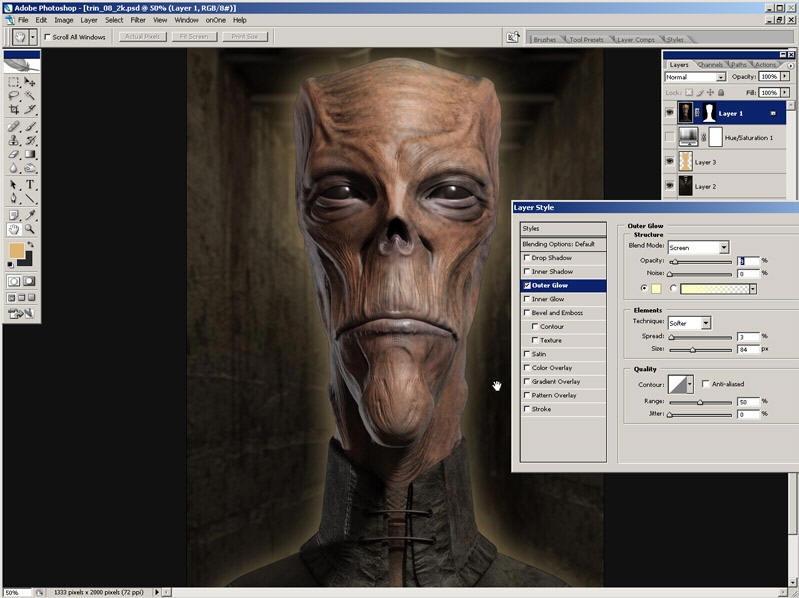This screenshot has height=598, width=799.
Task: Click the Outer Glow color swatch
Action: [x=656, y=289]
